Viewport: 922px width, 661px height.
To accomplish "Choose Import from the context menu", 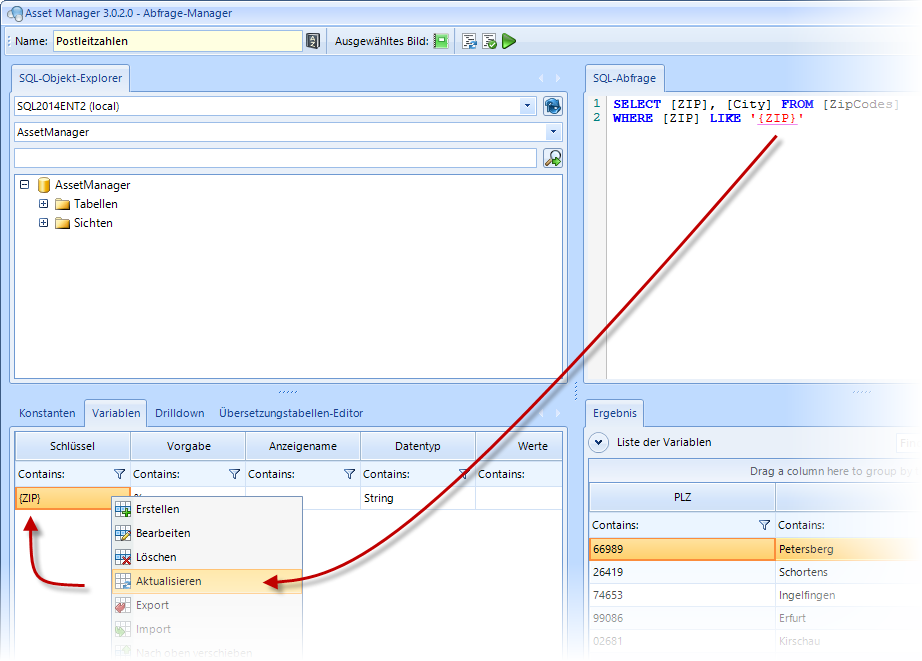I will click(x=207, y=629).
